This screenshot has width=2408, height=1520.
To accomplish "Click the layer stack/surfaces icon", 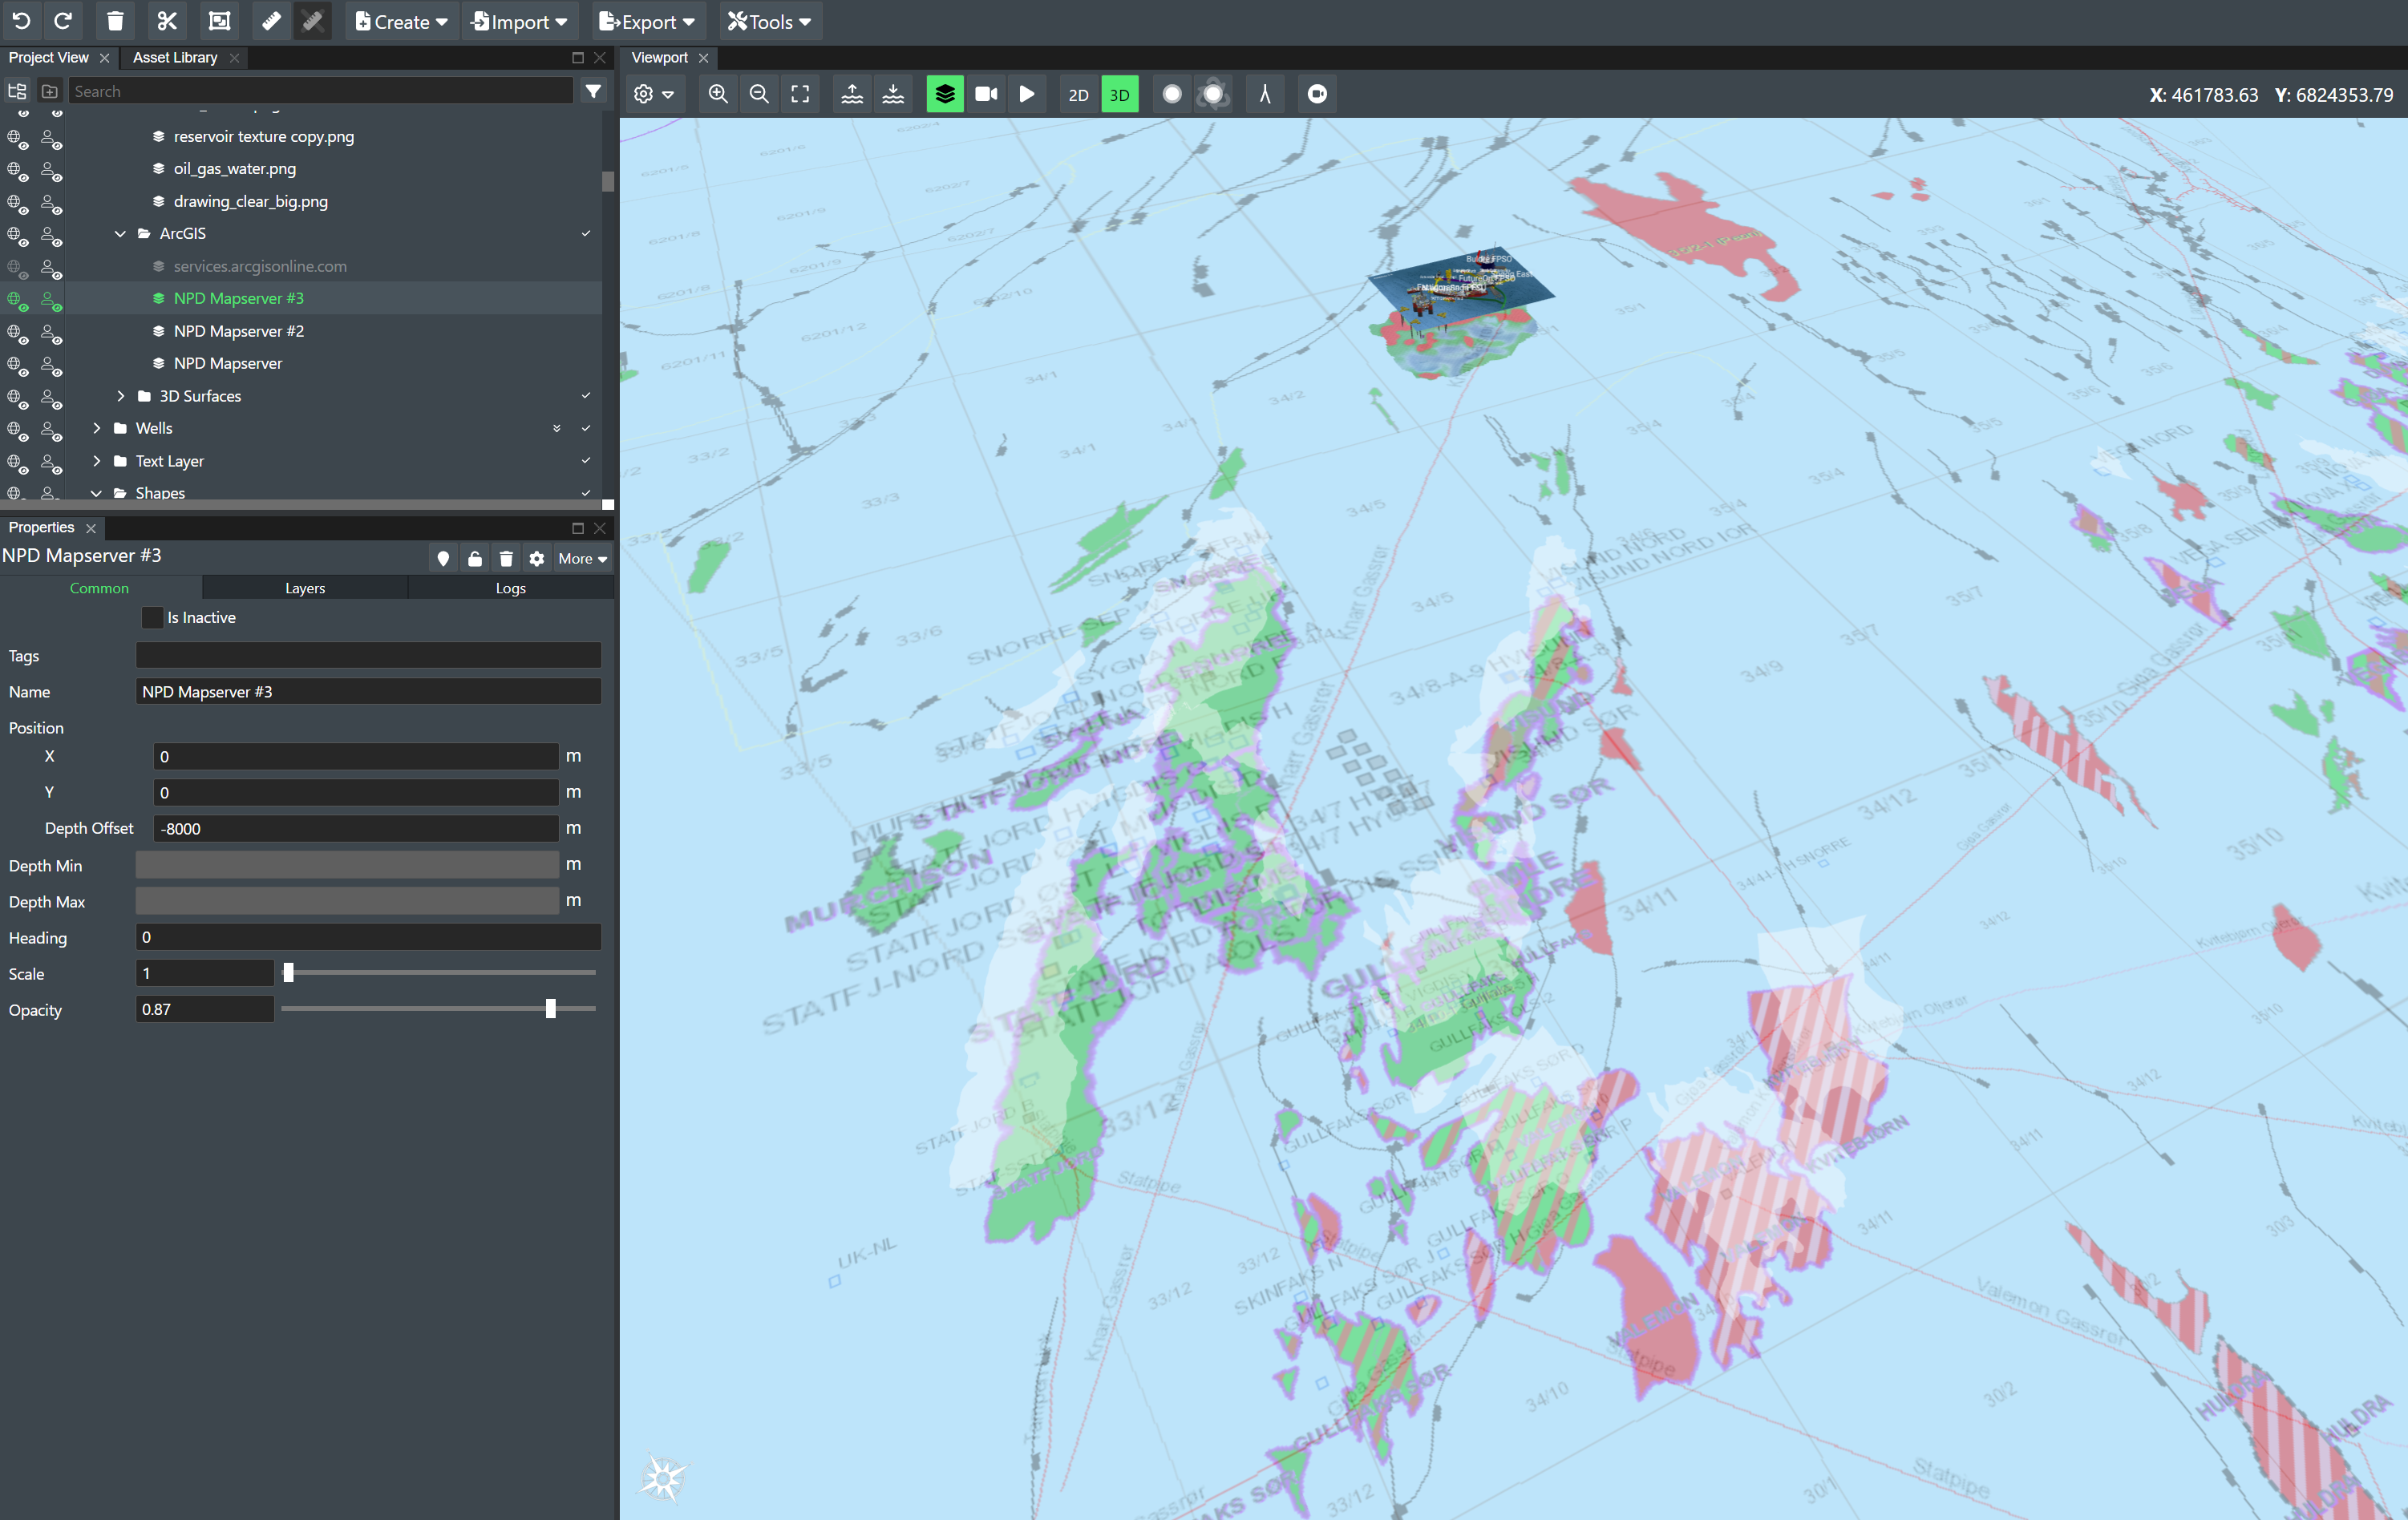I will [941, 93].
